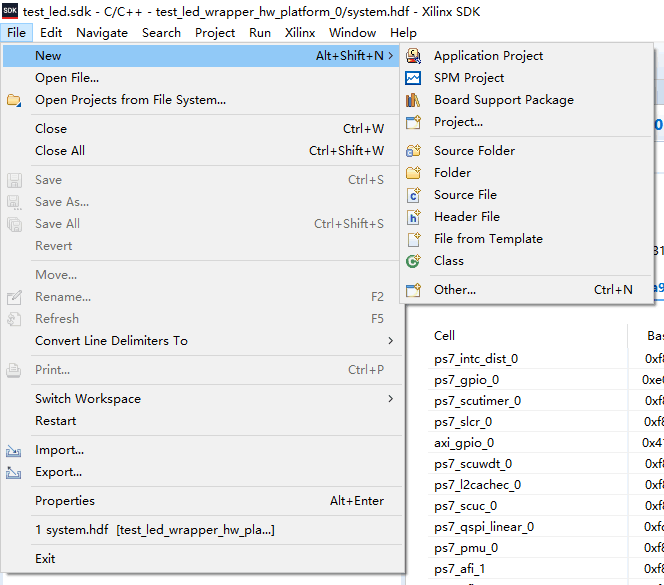The width and height of the screenshot is (664, 585).
Task: Create a new Header File
Action: pos(527,217)
